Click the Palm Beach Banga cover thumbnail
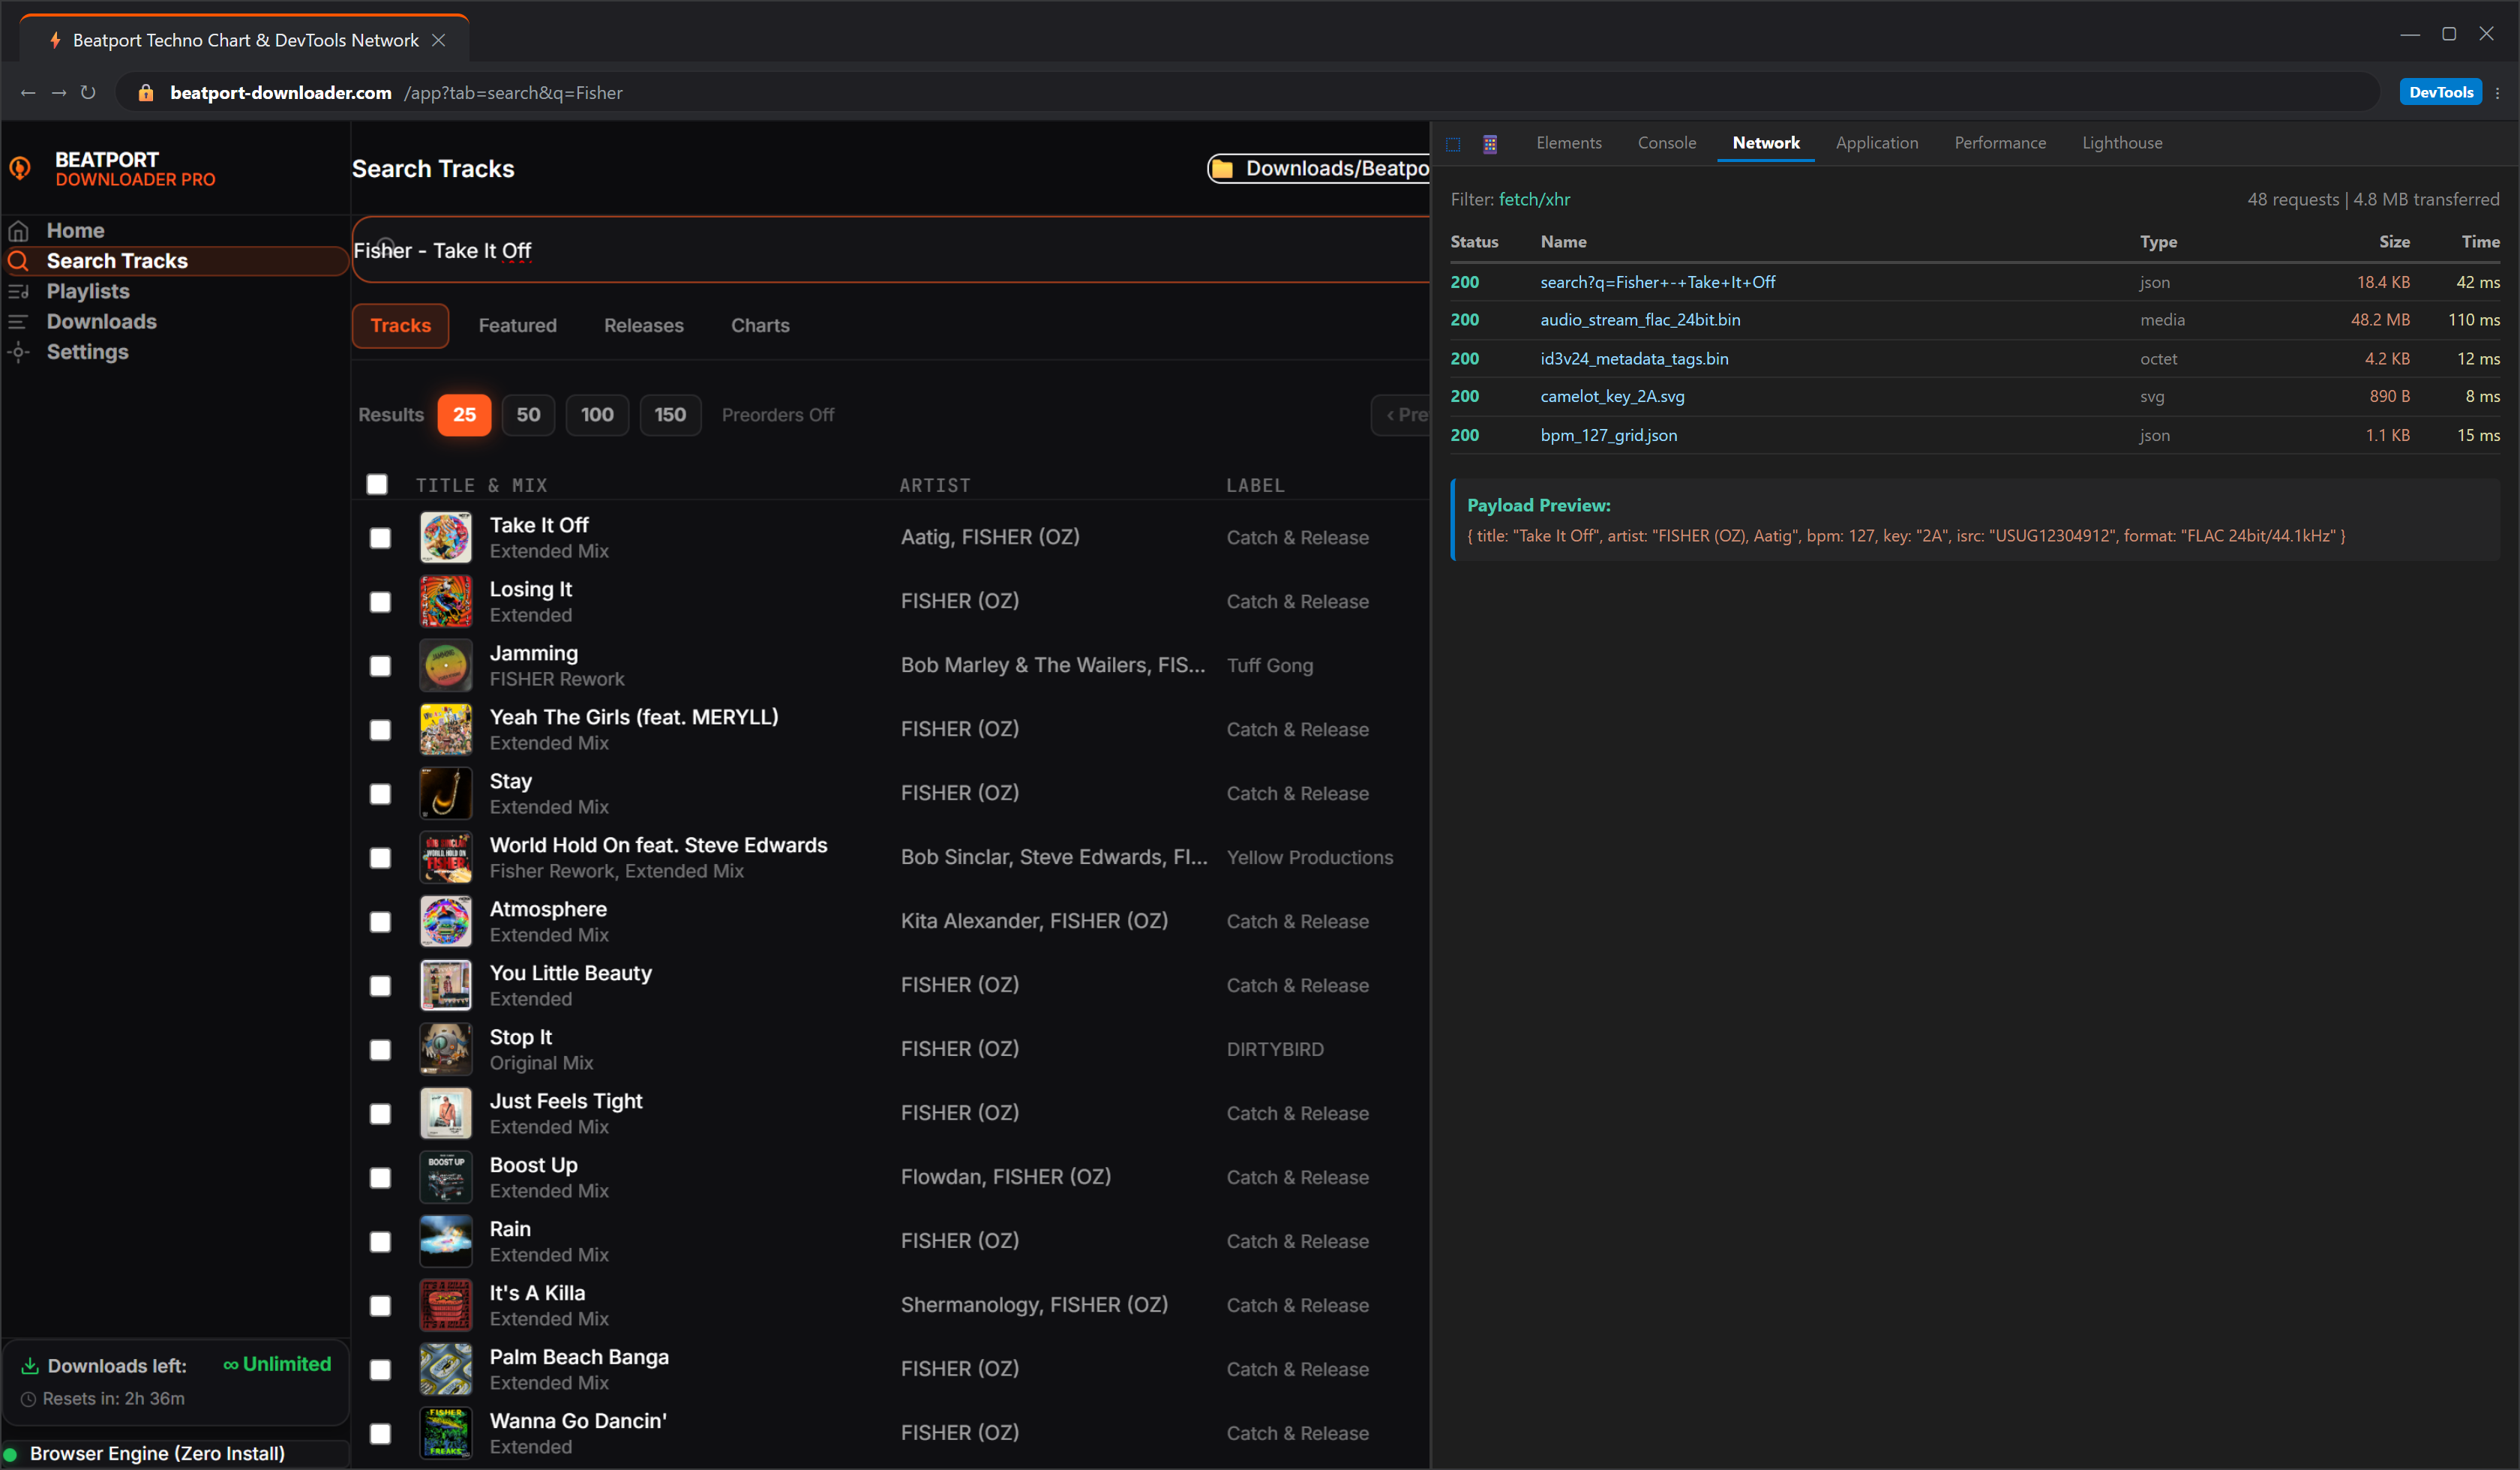Viewport: 2520px width, 1470px height. tap(445, 1370)
